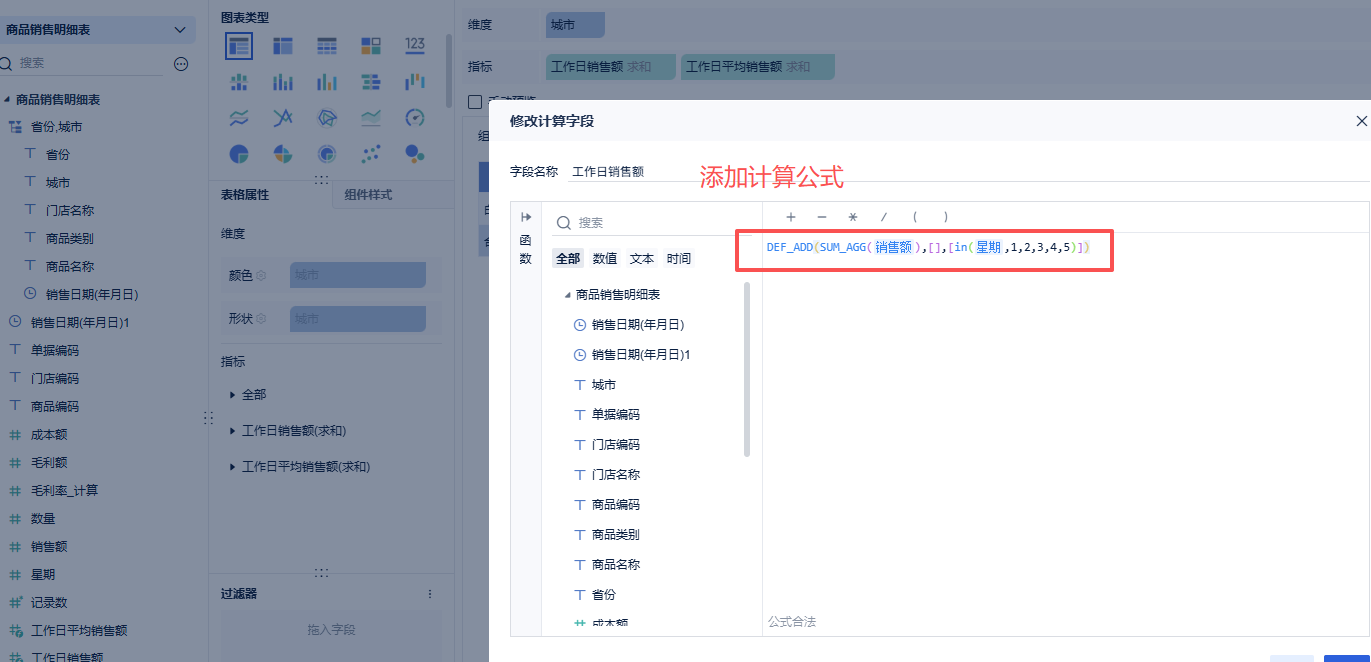
Task: Click the dialog field list scrollbar
Action: point(747,369)
